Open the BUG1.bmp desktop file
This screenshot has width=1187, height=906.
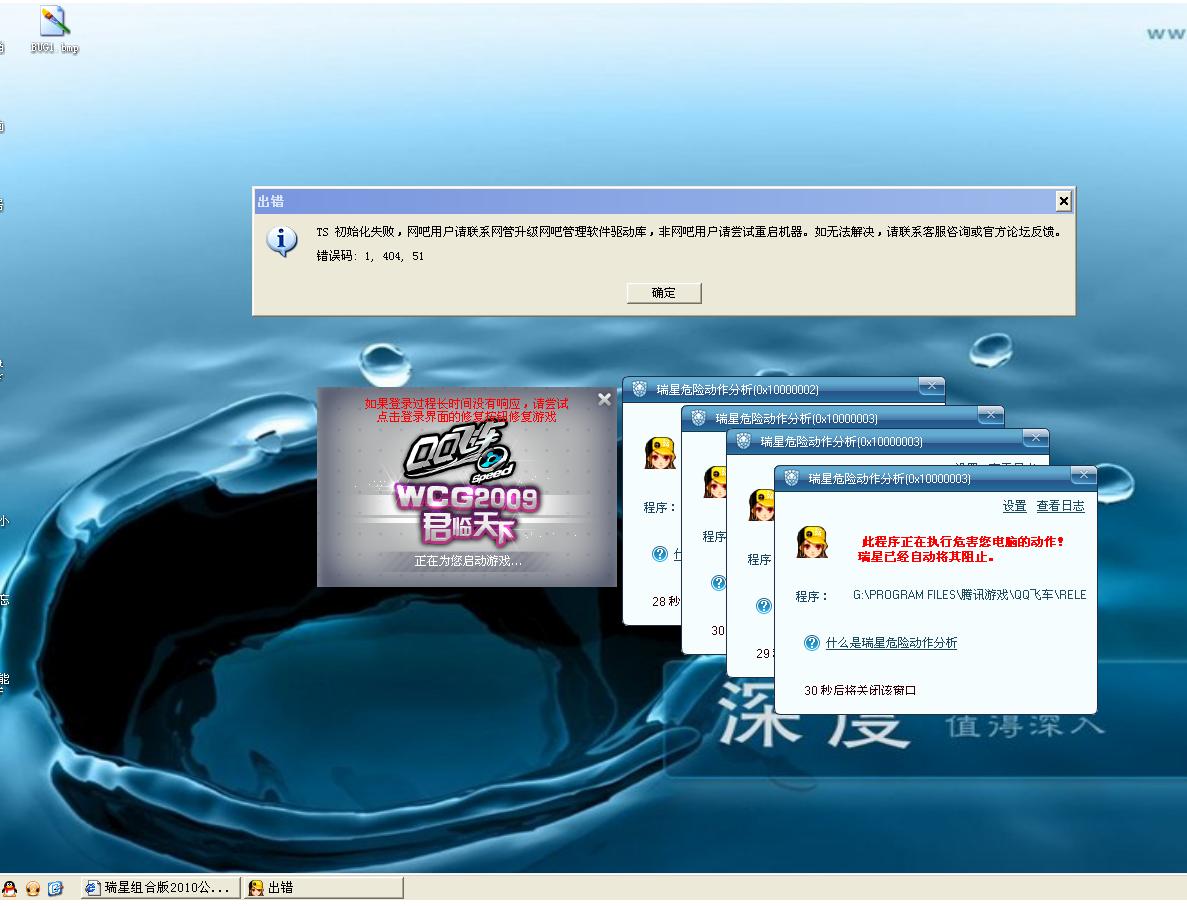click(x=55, y=30)
